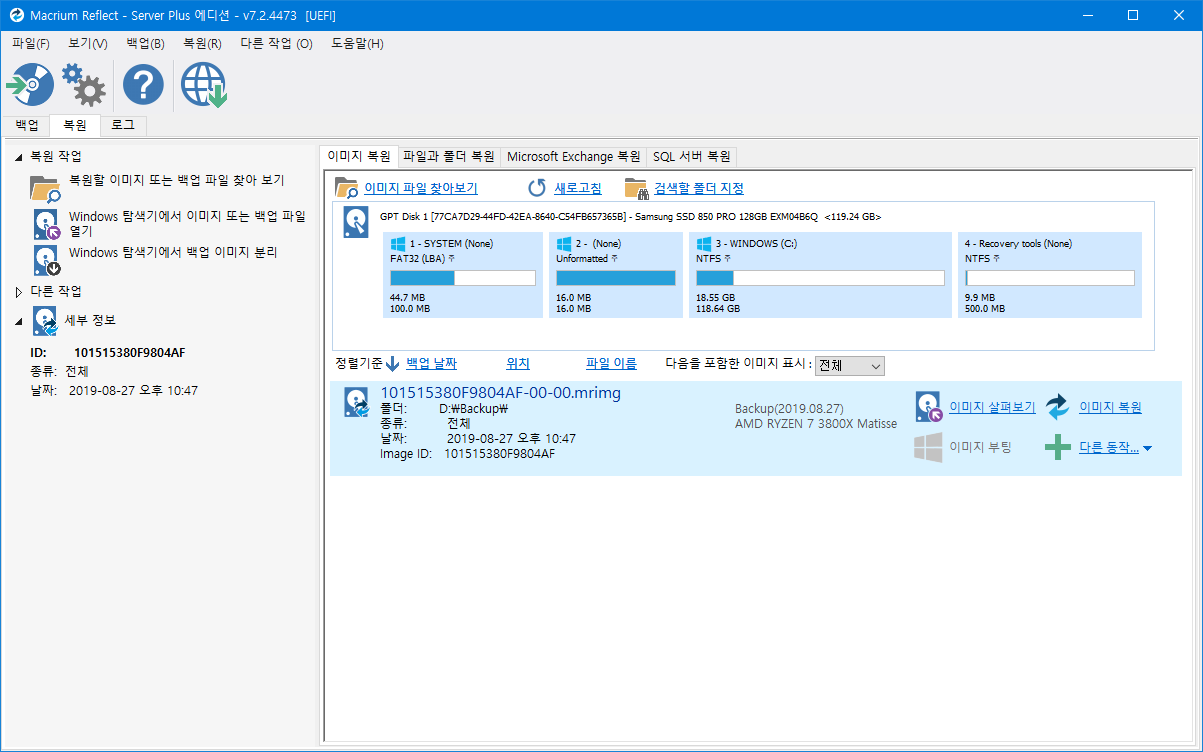Open the 파일(F) menu
Image resolution: width=1203 pixels, height=752 pixels.
coord(31,44)
